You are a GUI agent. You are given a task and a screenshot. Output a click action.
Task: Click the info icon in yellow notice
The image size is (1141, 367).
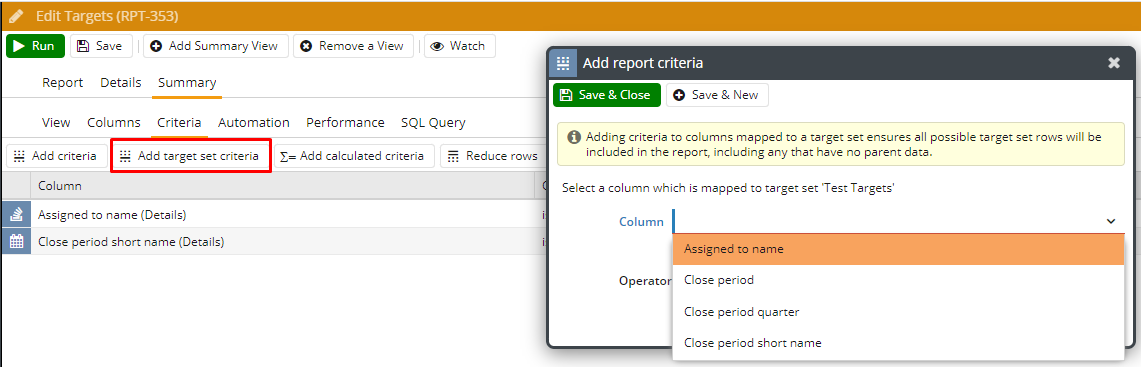click(x=573, y=137)
